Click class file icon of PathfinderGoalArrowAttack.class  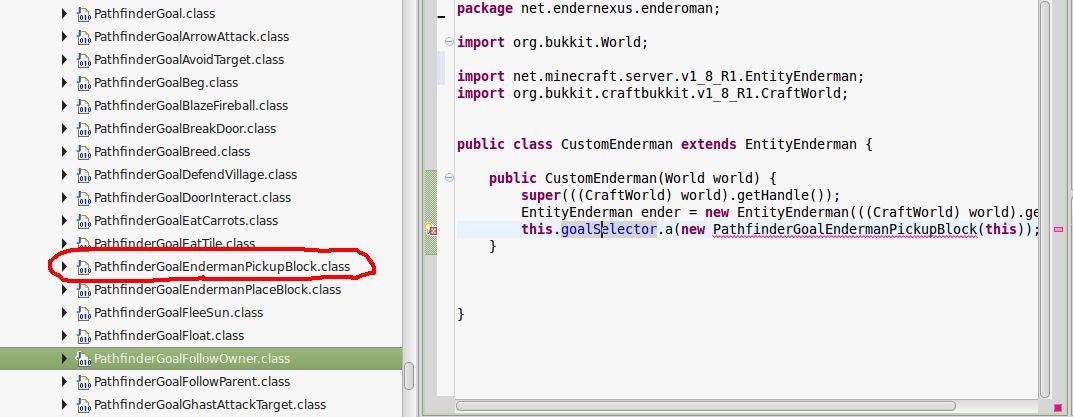pyautogui.click(x=83, y=38)
